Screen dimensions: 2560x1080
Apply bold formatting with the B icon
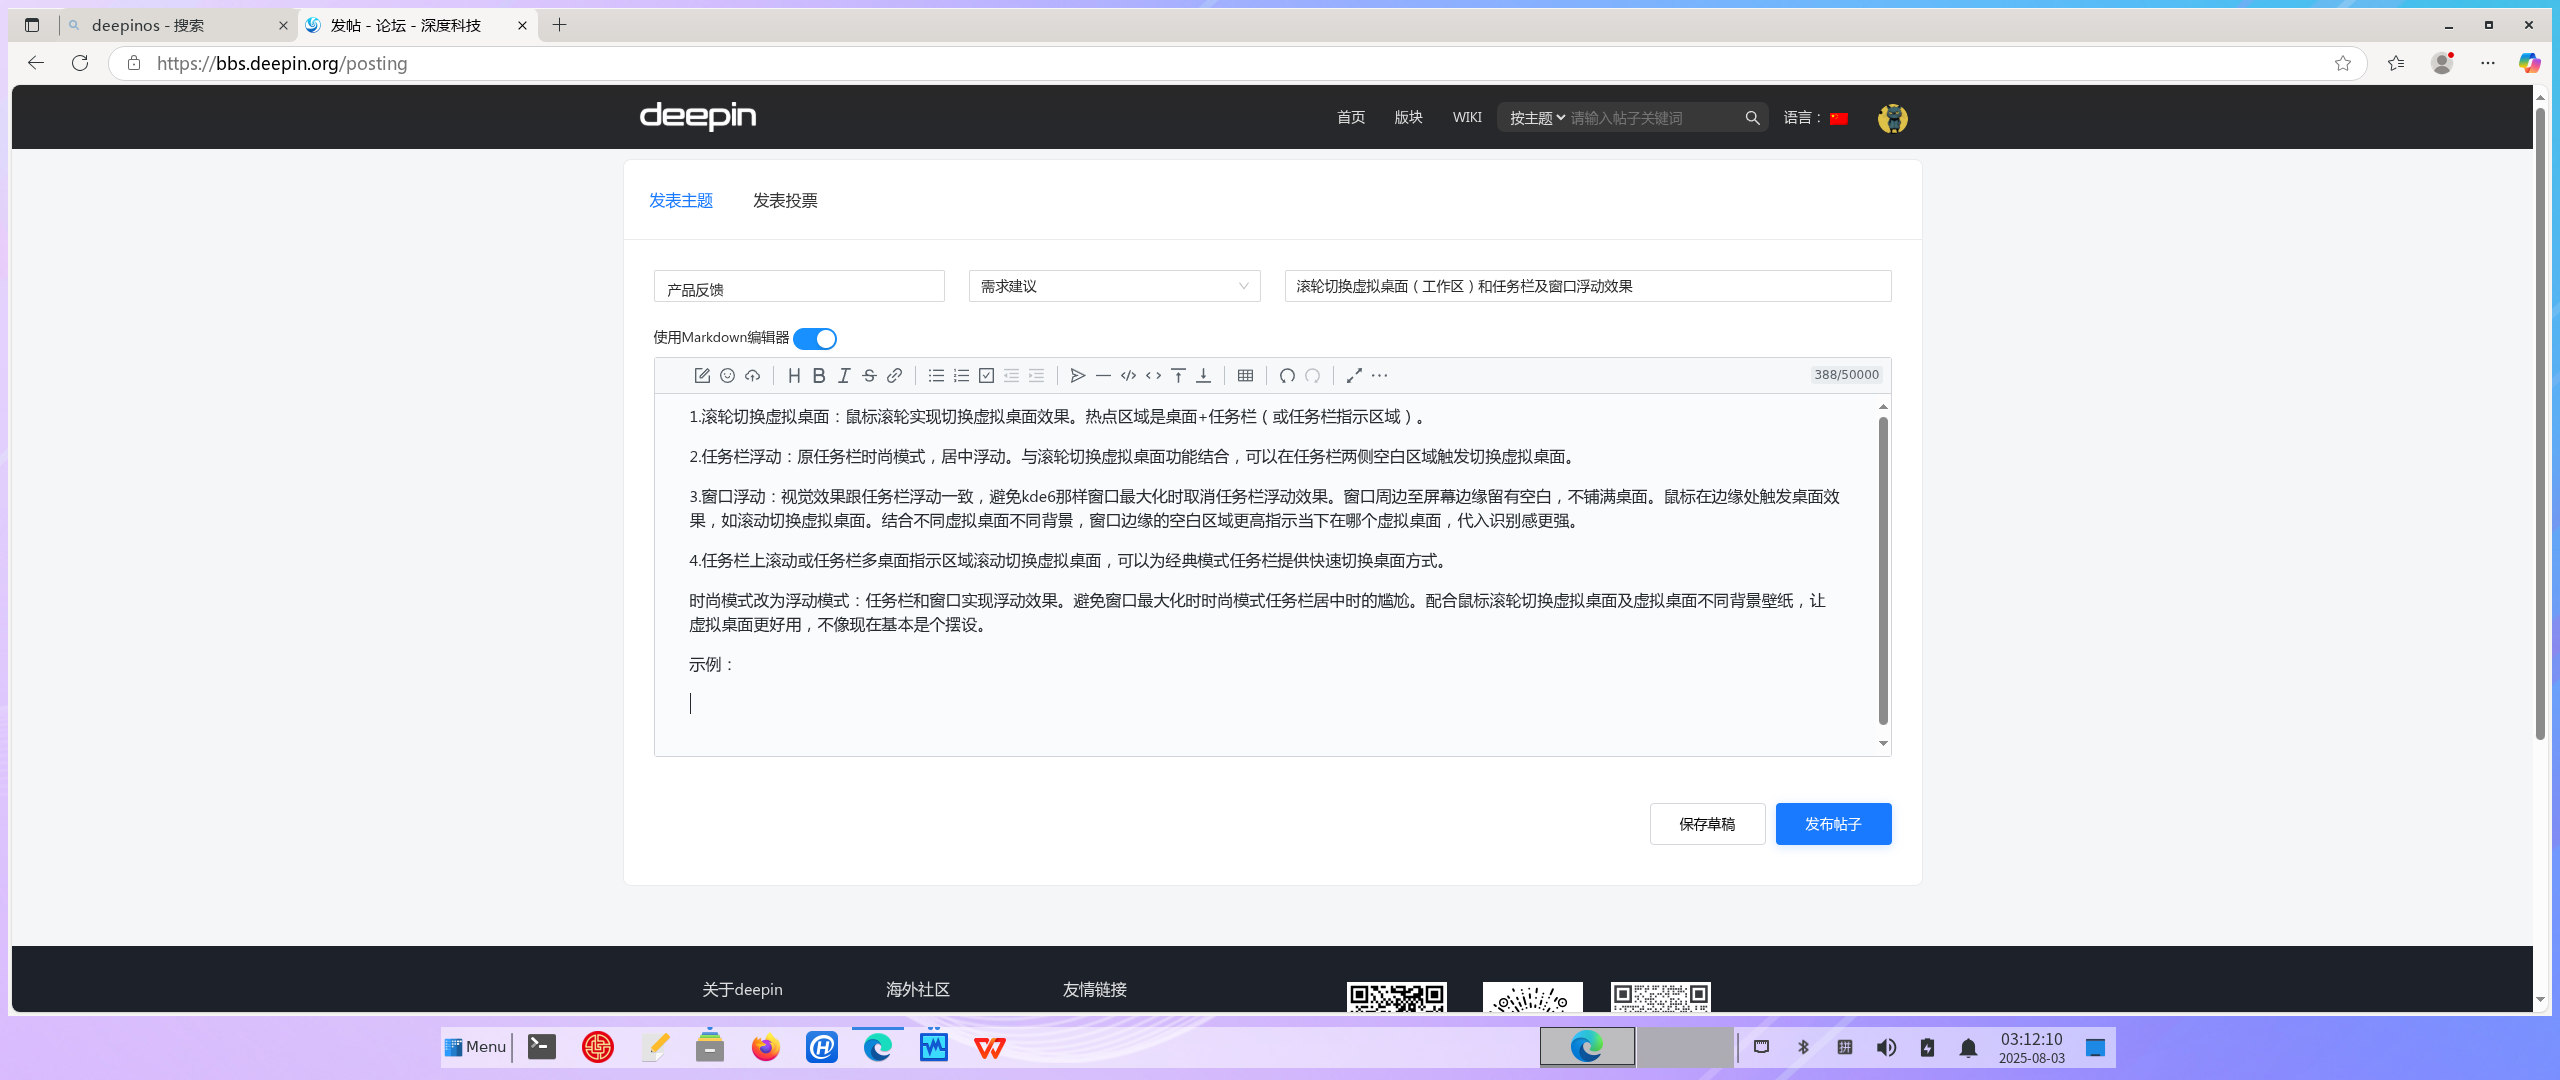(x=819, y=376)
